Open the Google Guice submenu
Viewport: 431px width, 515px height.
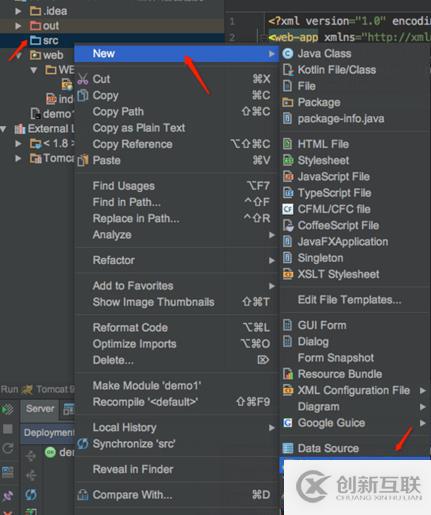click(x=354, y=423)
